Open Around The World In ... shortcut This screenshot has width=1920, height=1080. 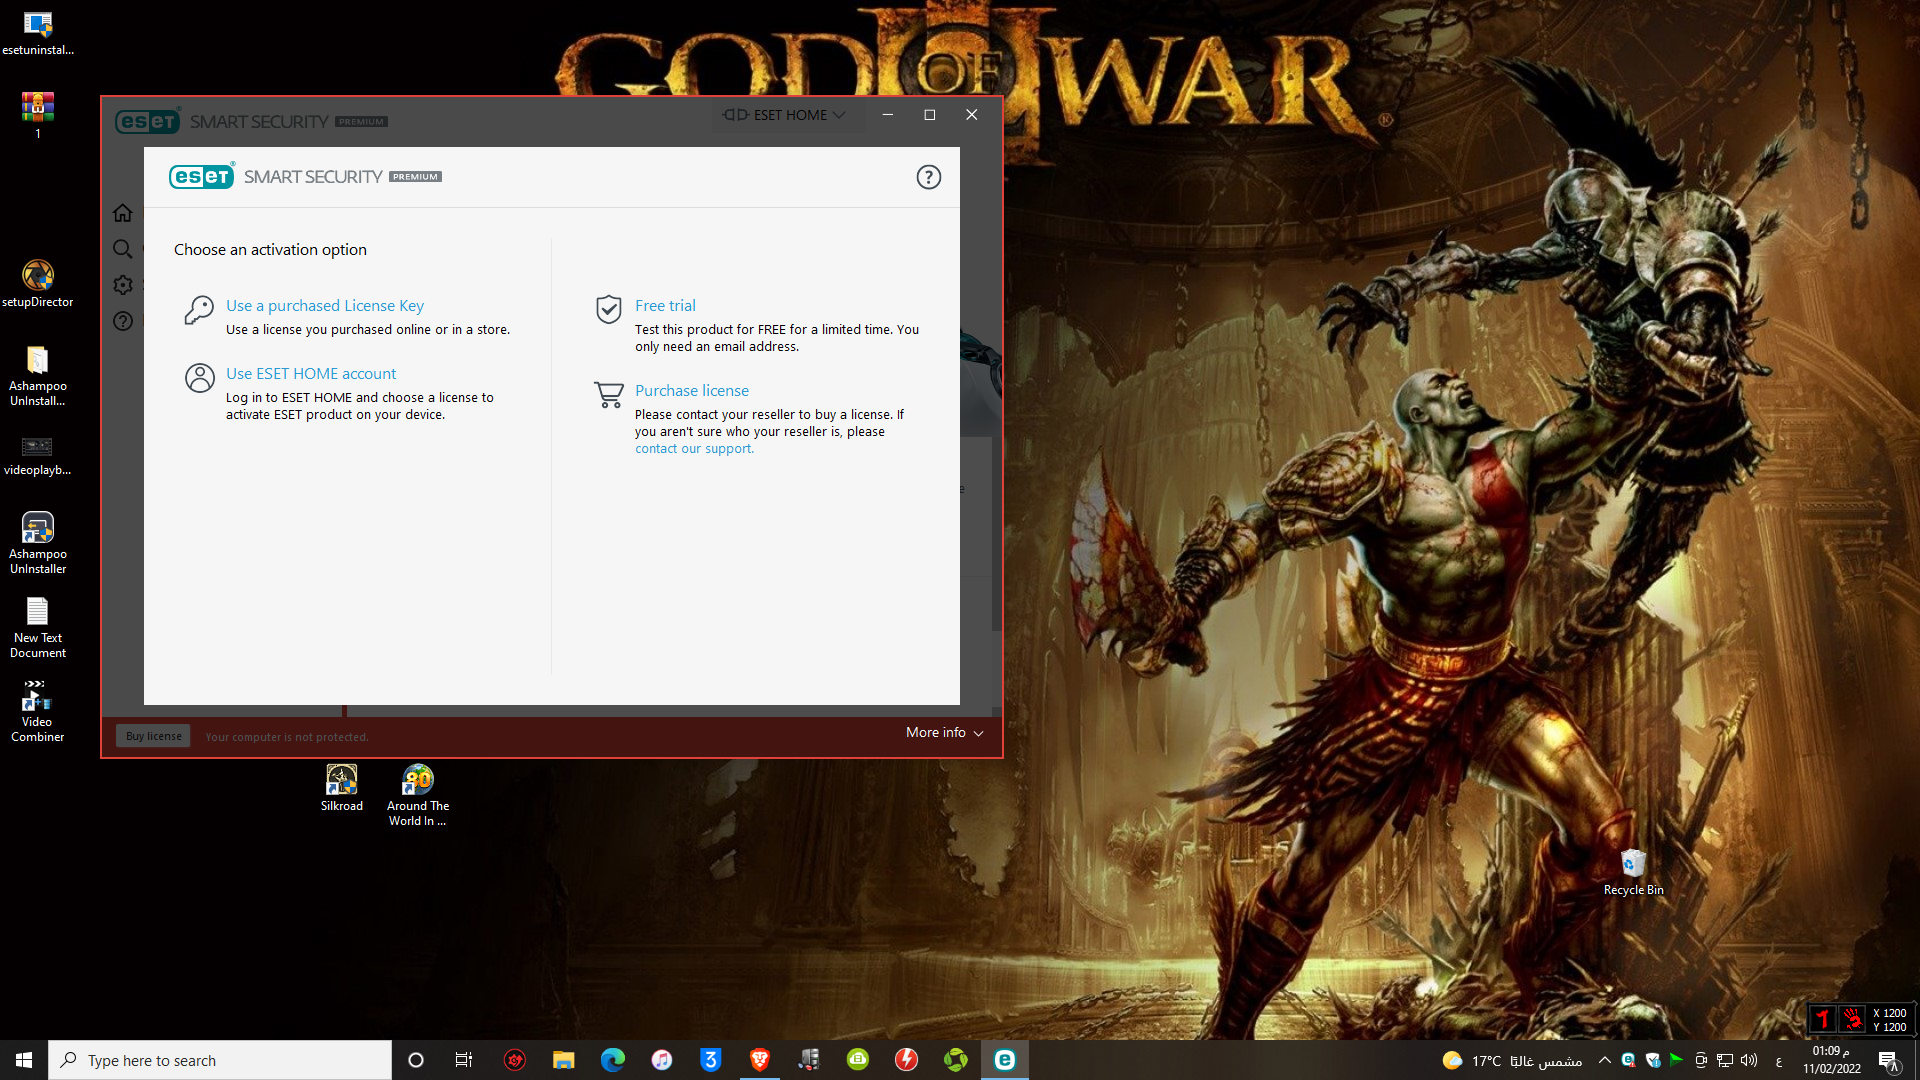[x=418, y=796]
